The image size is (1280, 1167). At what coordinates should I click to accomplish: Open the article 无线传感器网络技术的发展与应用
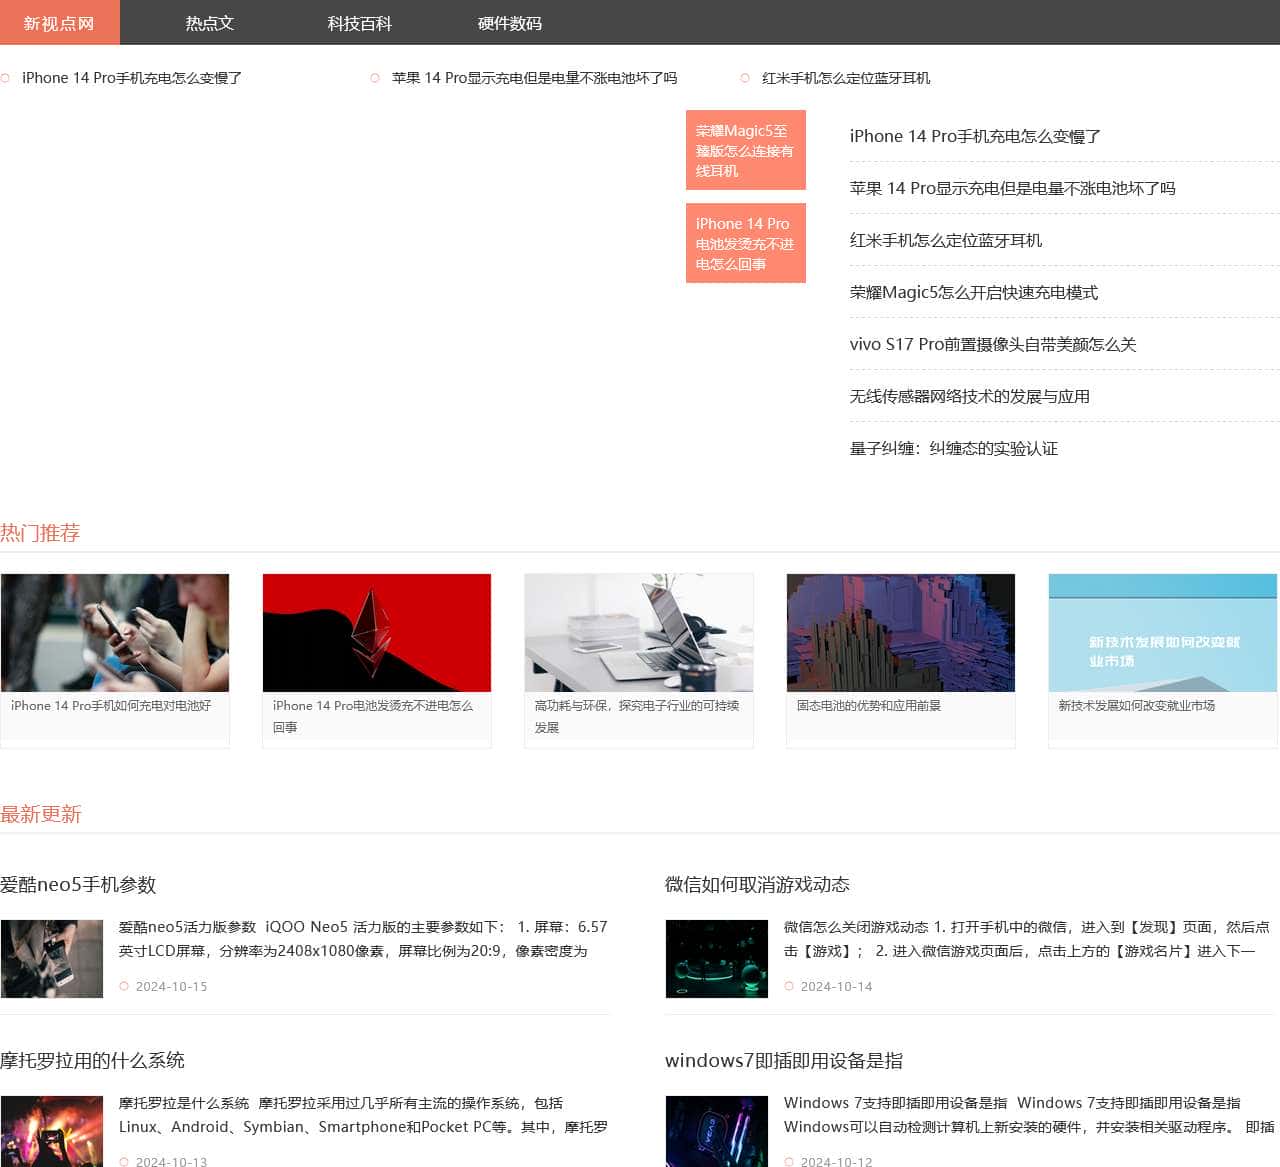click(x=970, y=396)
